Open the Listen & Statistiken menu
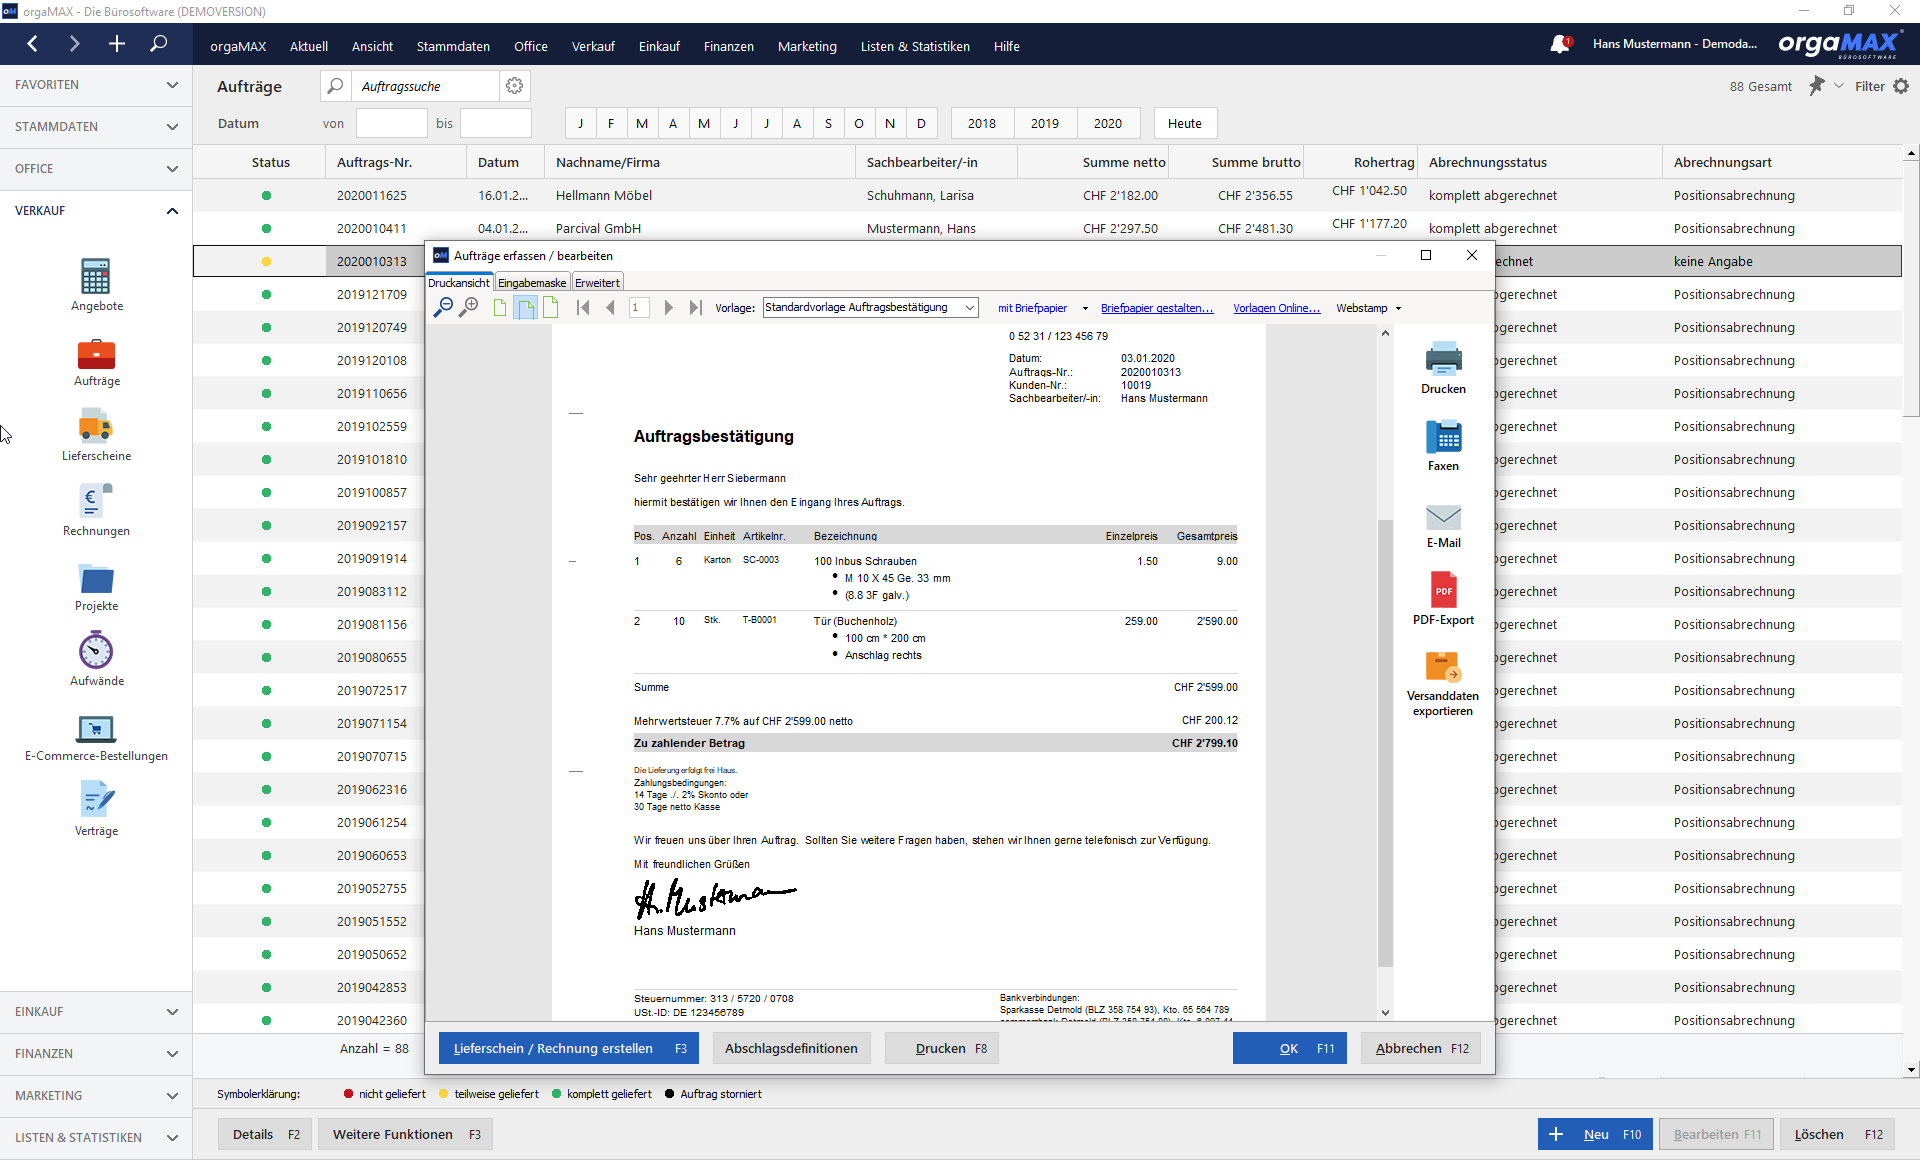The height and width of the screenshot is (1160, 1920). (915, 46)
